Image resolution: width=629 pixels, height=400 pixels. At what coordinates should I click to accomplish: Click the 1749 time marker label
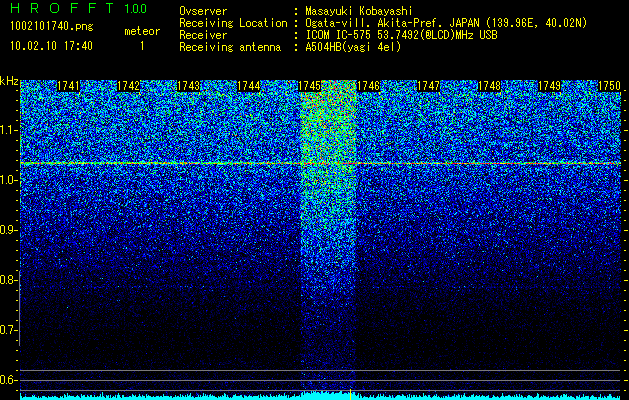coord(549,86)
